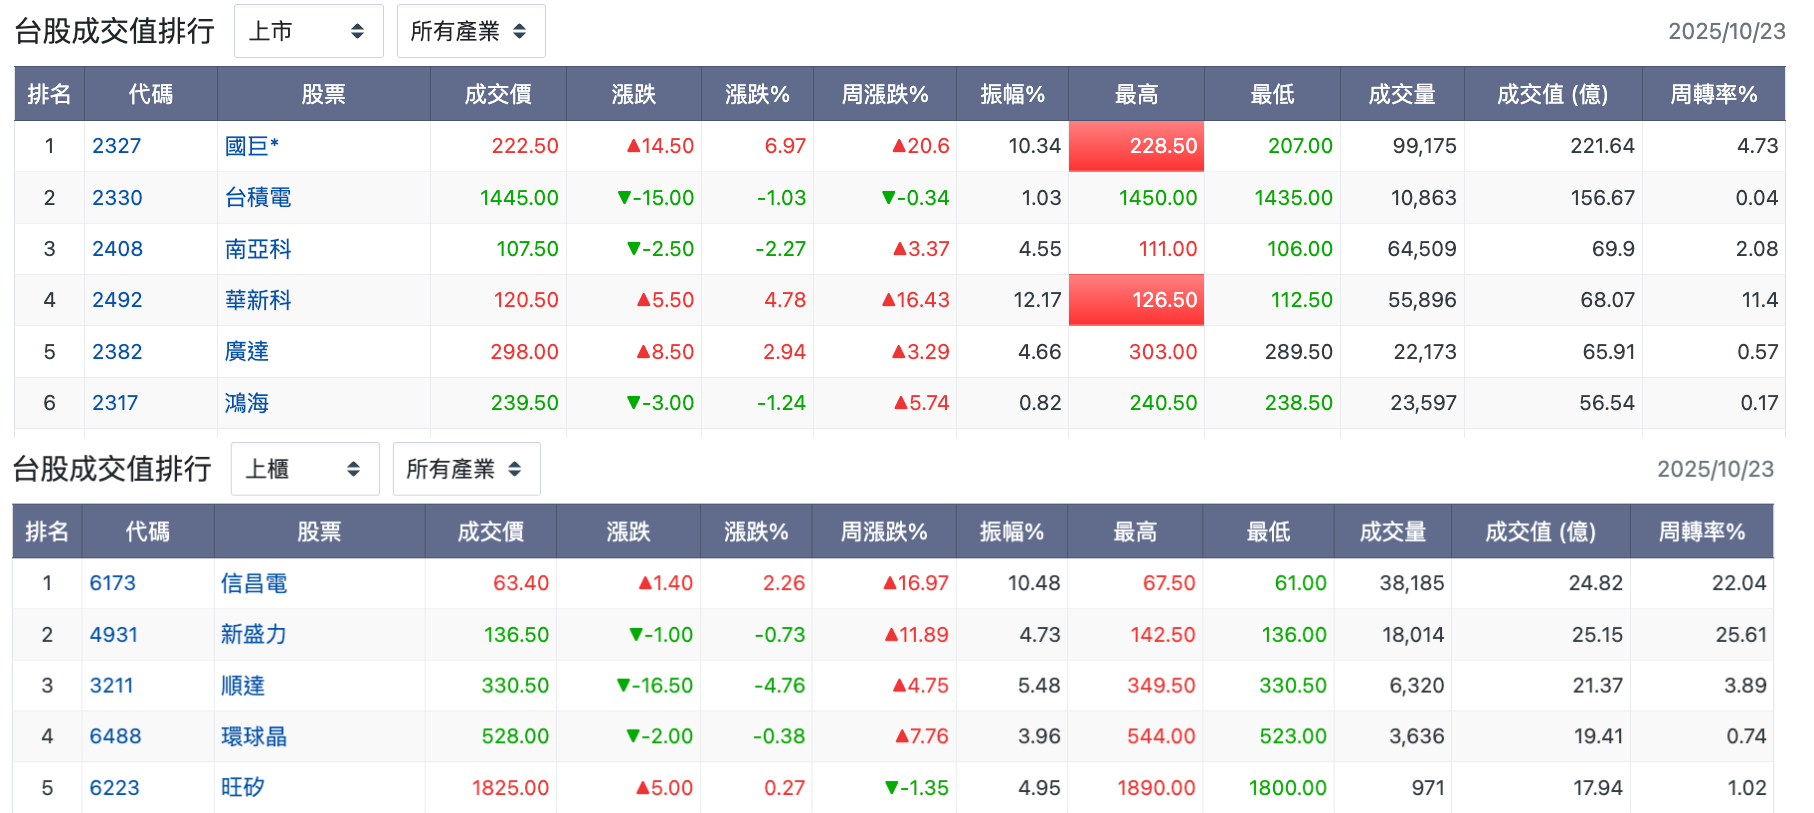Open 順達 stock link
The width and height of the screenshot is (1814, 813).
tap(243, 686)
